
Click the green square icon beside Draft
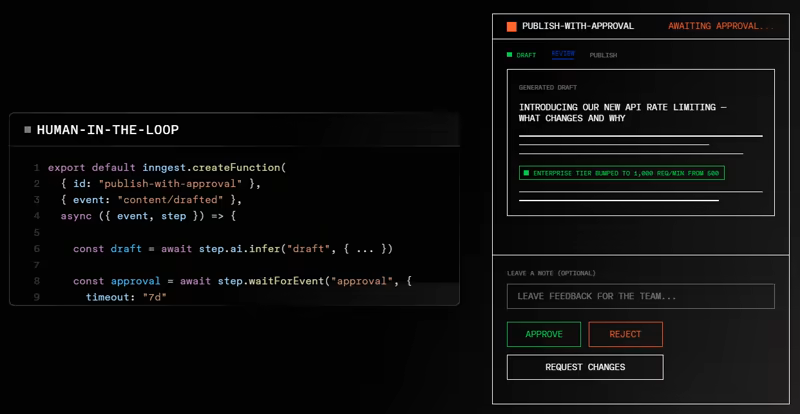click(x=509, y=55)
